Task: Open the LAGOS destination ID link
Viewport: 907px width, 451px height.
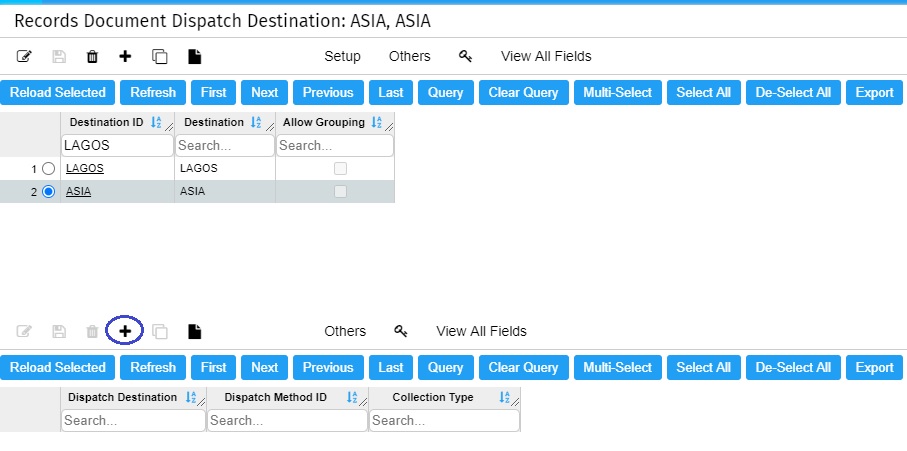Action: [84, 168]
